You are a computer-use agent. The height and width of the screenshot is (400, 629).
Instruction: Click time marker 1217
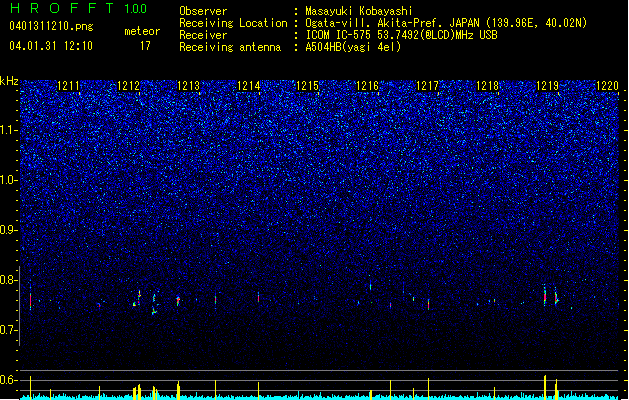tap(428, 86)
